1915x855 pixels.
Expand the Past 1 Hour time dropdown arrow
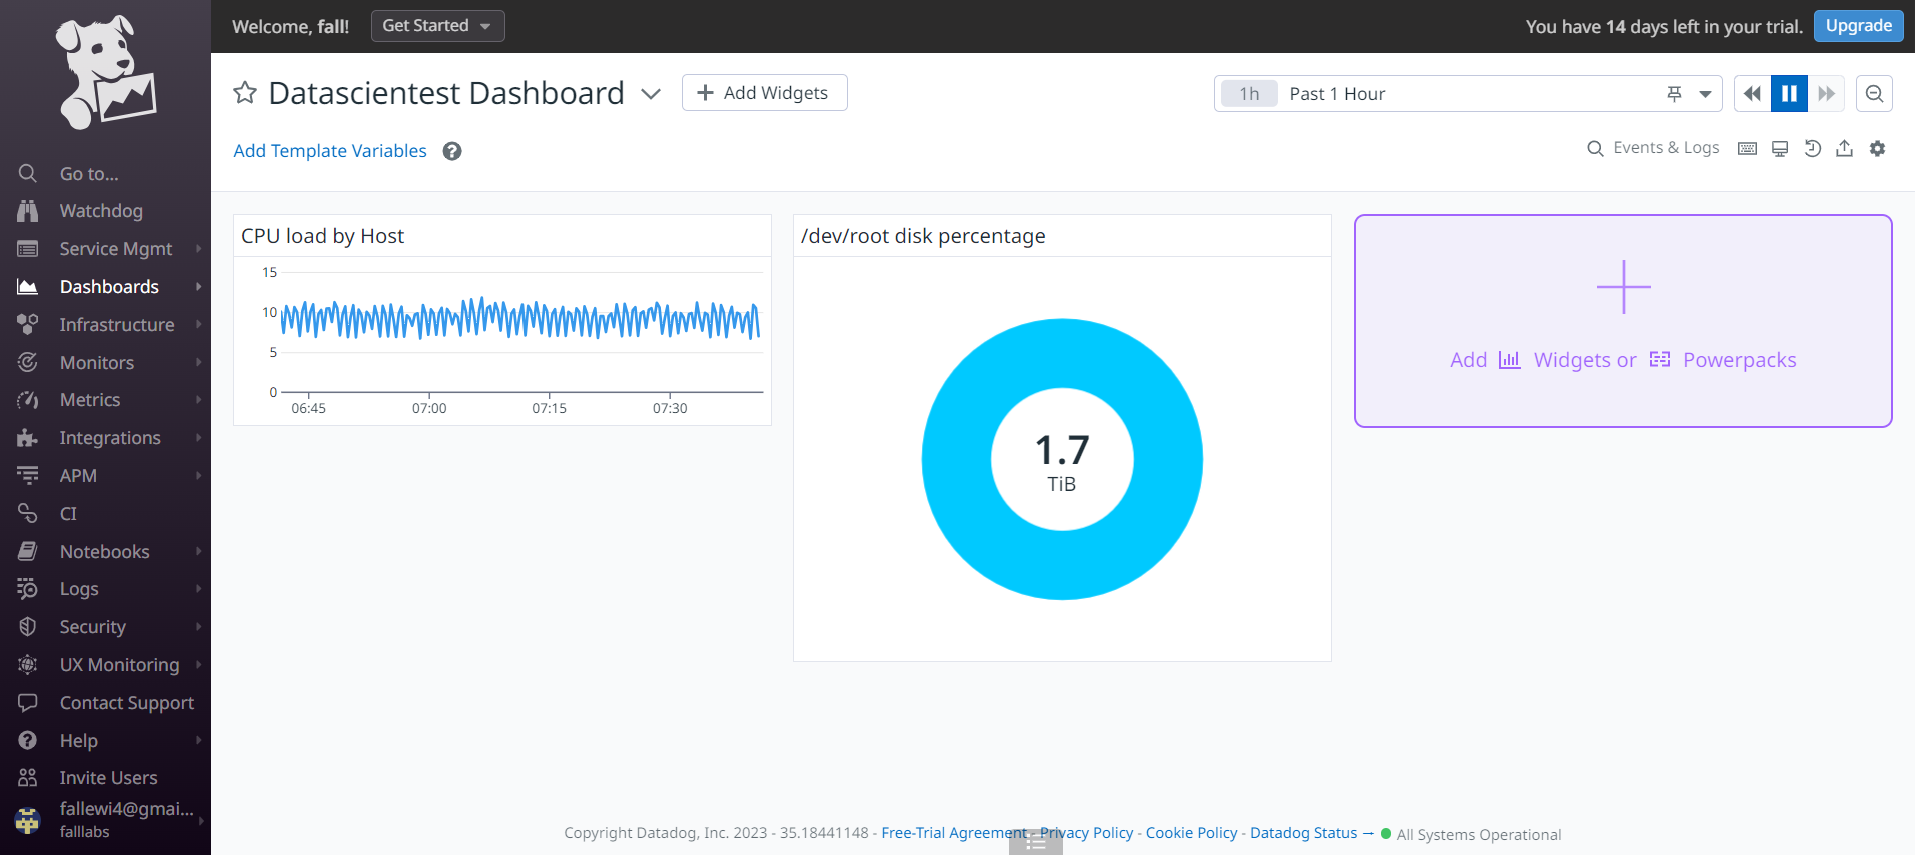(1706, 94)
